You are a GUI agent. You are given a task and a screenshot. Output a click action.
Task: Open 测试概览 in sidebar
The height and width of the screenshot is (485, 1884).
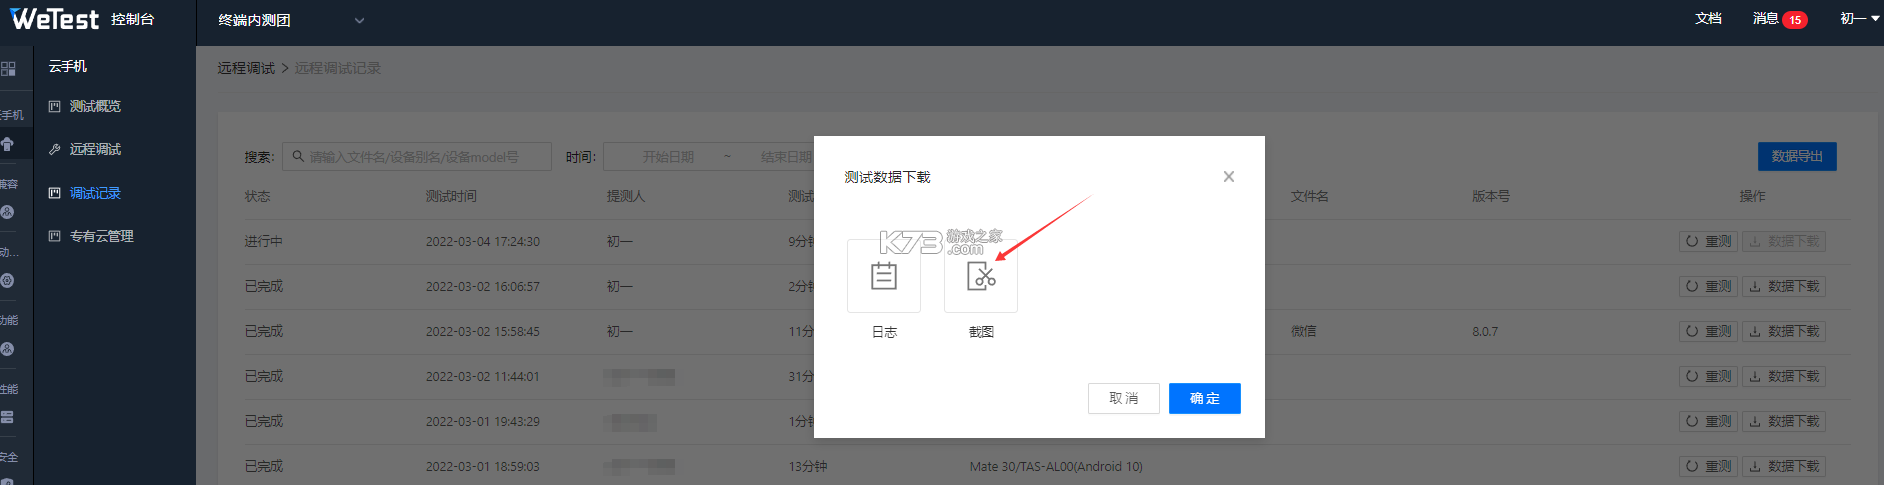point(95,106)
